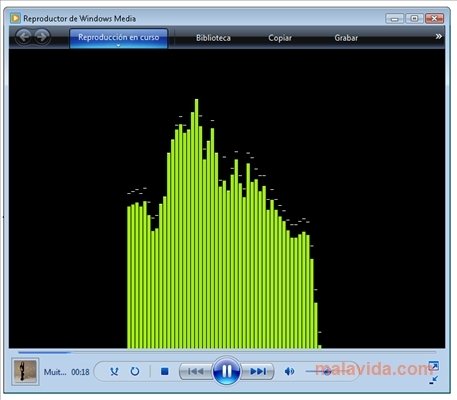The image size is (457, 400).
Task: Expand the dropdown arrow under Reproducción en curso
Action: point(118,45)
